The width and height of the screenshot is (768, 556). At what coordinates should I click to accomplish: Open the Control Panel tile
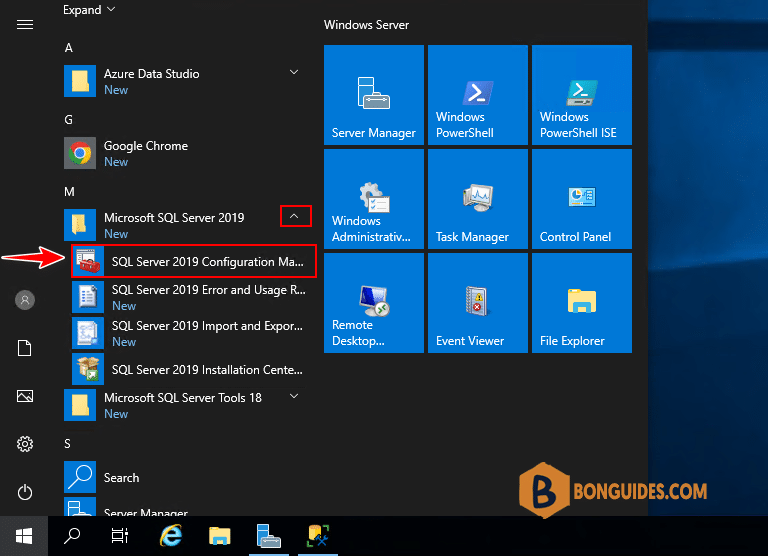coord(582,199)
